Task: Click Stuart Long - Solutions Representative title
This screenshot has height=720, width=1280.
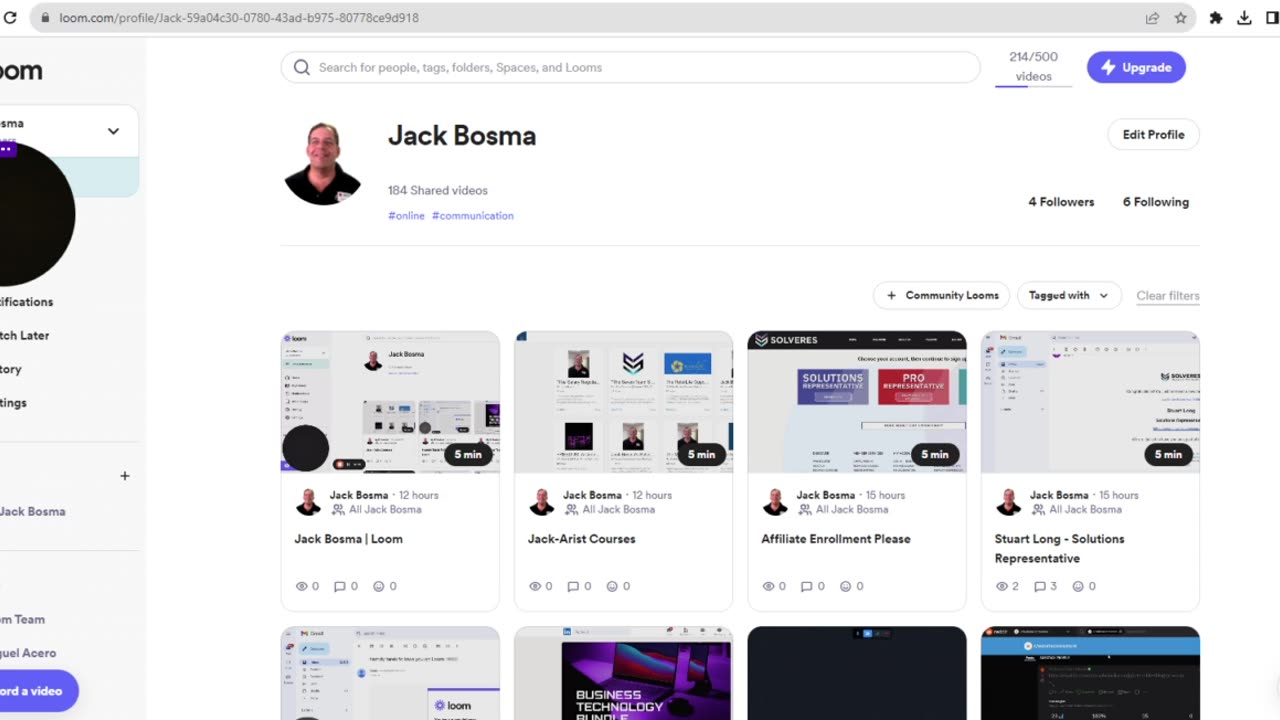Action: click(x=1059, y=549)
